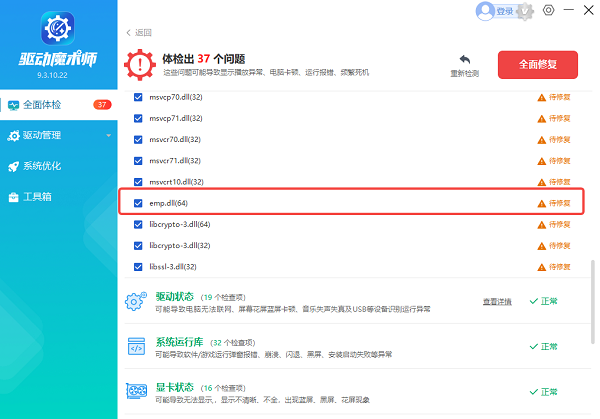Click warning triangle for msvcp71.dll(32)

point(541,119)
